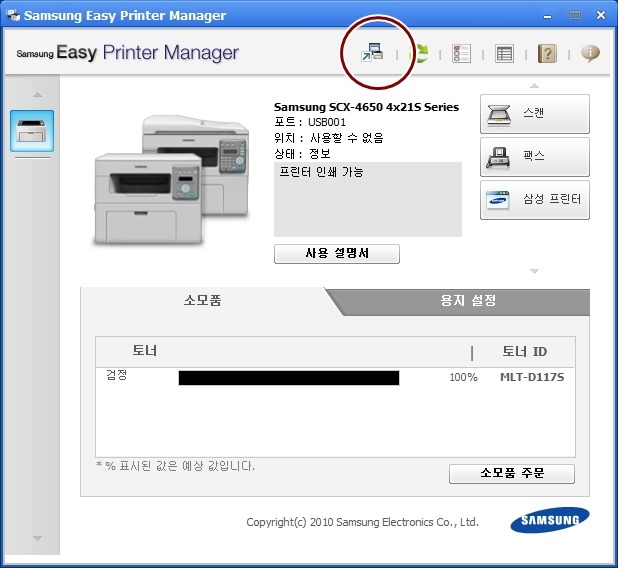Click the 소모품 주문 order button
618x568 pixels.
point(512,473)
